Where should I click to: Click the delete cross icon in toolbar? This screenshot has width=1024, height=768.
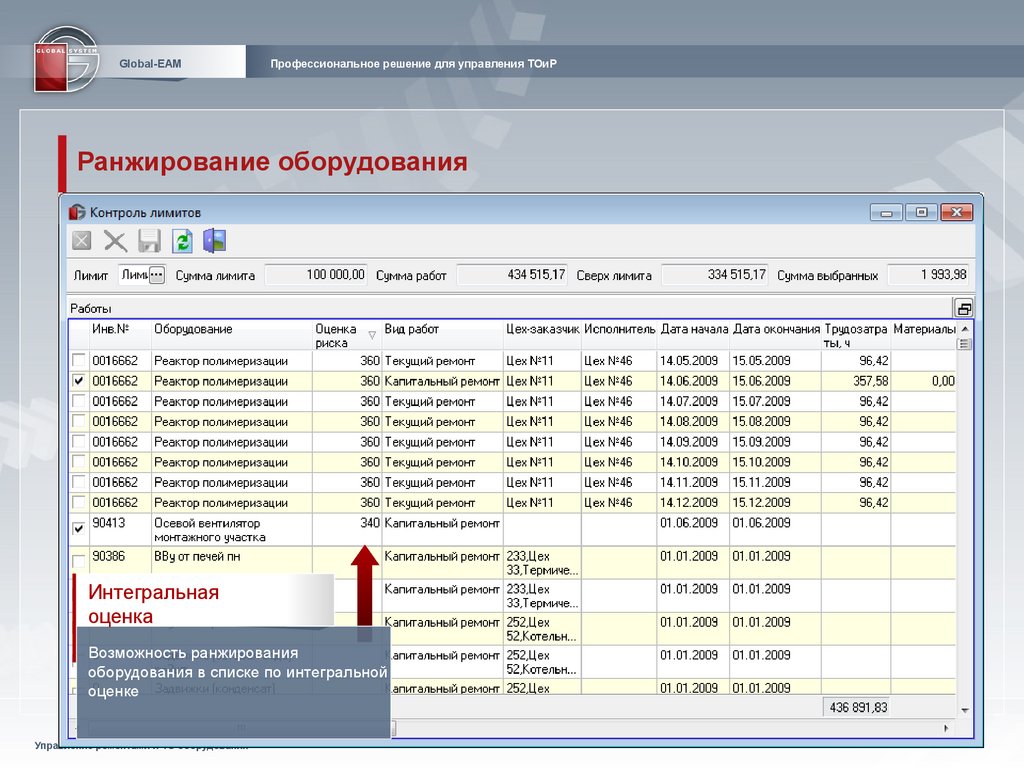(x=115, y=241)
